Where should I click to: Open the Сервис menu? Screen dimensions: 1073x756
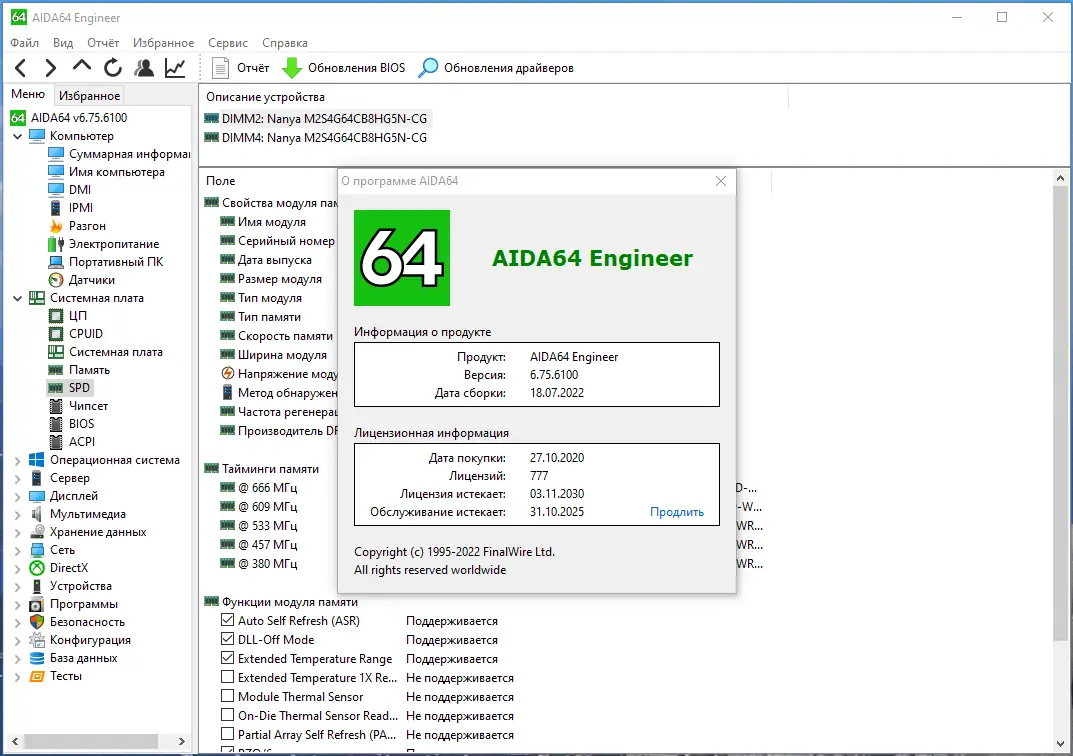tap(227, 43)
